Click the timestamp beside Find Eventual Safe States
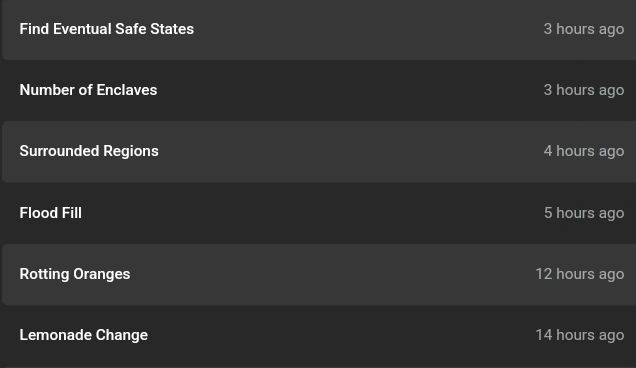The height and width of the screenshot is (368, 636). 584,29
